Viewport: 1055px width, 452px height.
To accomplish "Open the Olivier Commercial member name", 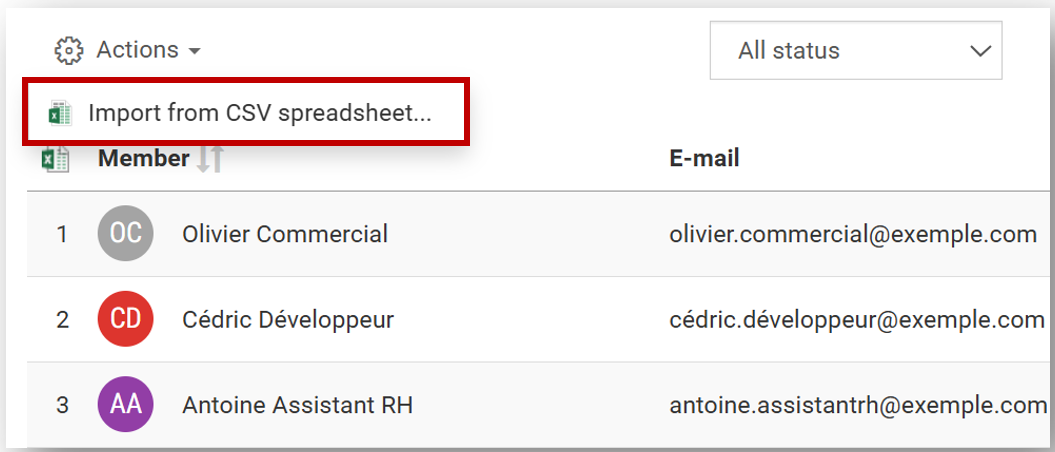I will [x=285, y=234].
